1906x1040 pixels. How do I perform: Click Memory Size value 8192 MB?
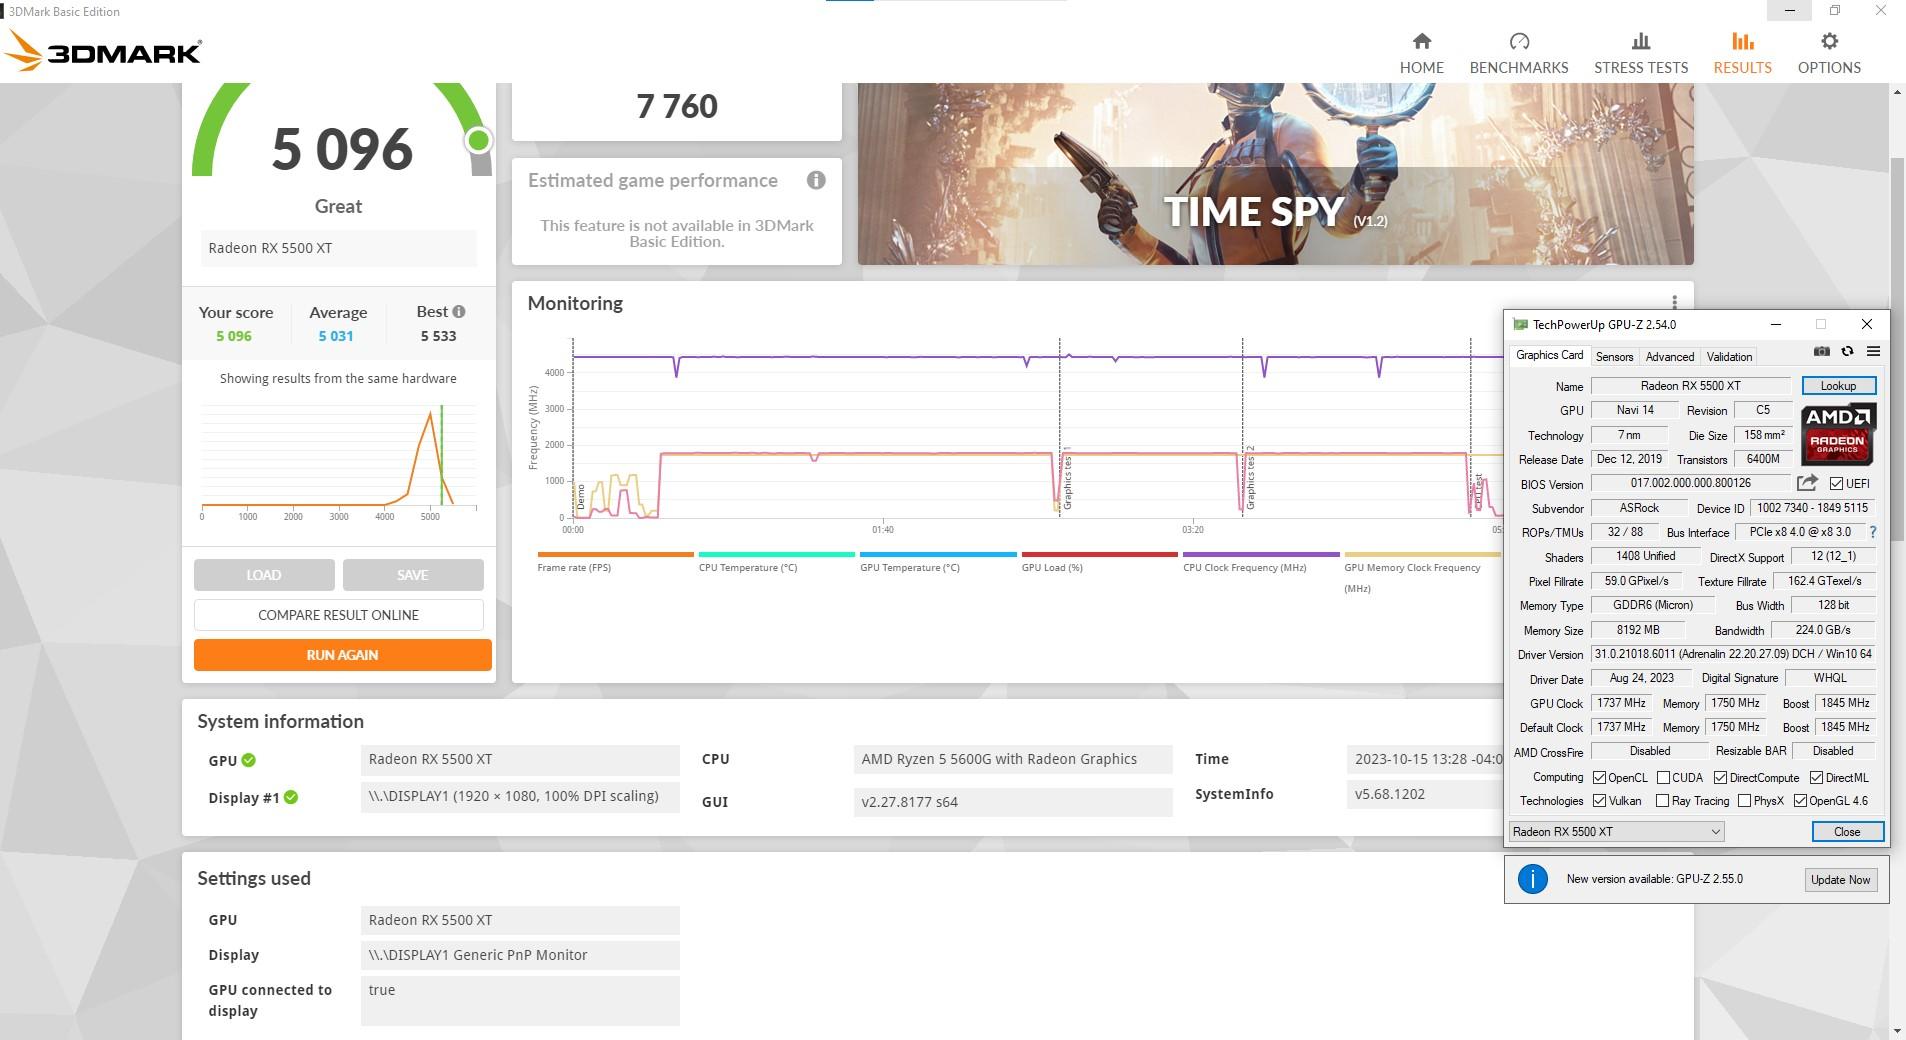click(1638, 630)
